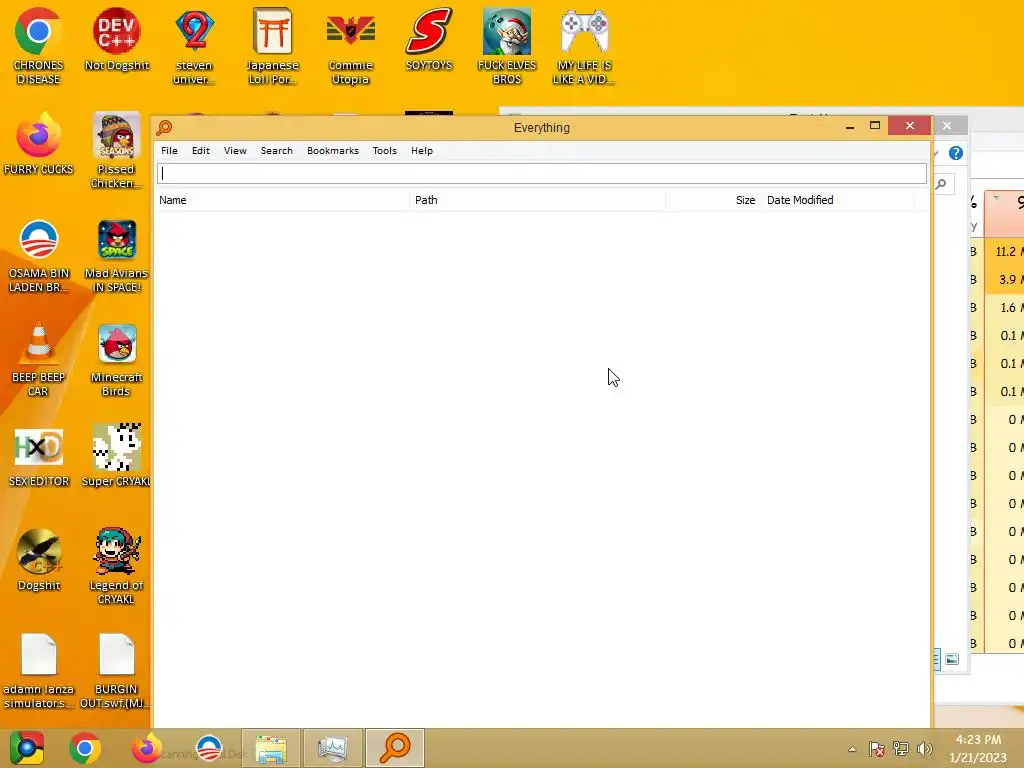The width and height of the screenshot is (1024, 768).
Task: Open the Firefox icon labeled FURRY CUCKS
Action: click(x=38, y=144)
